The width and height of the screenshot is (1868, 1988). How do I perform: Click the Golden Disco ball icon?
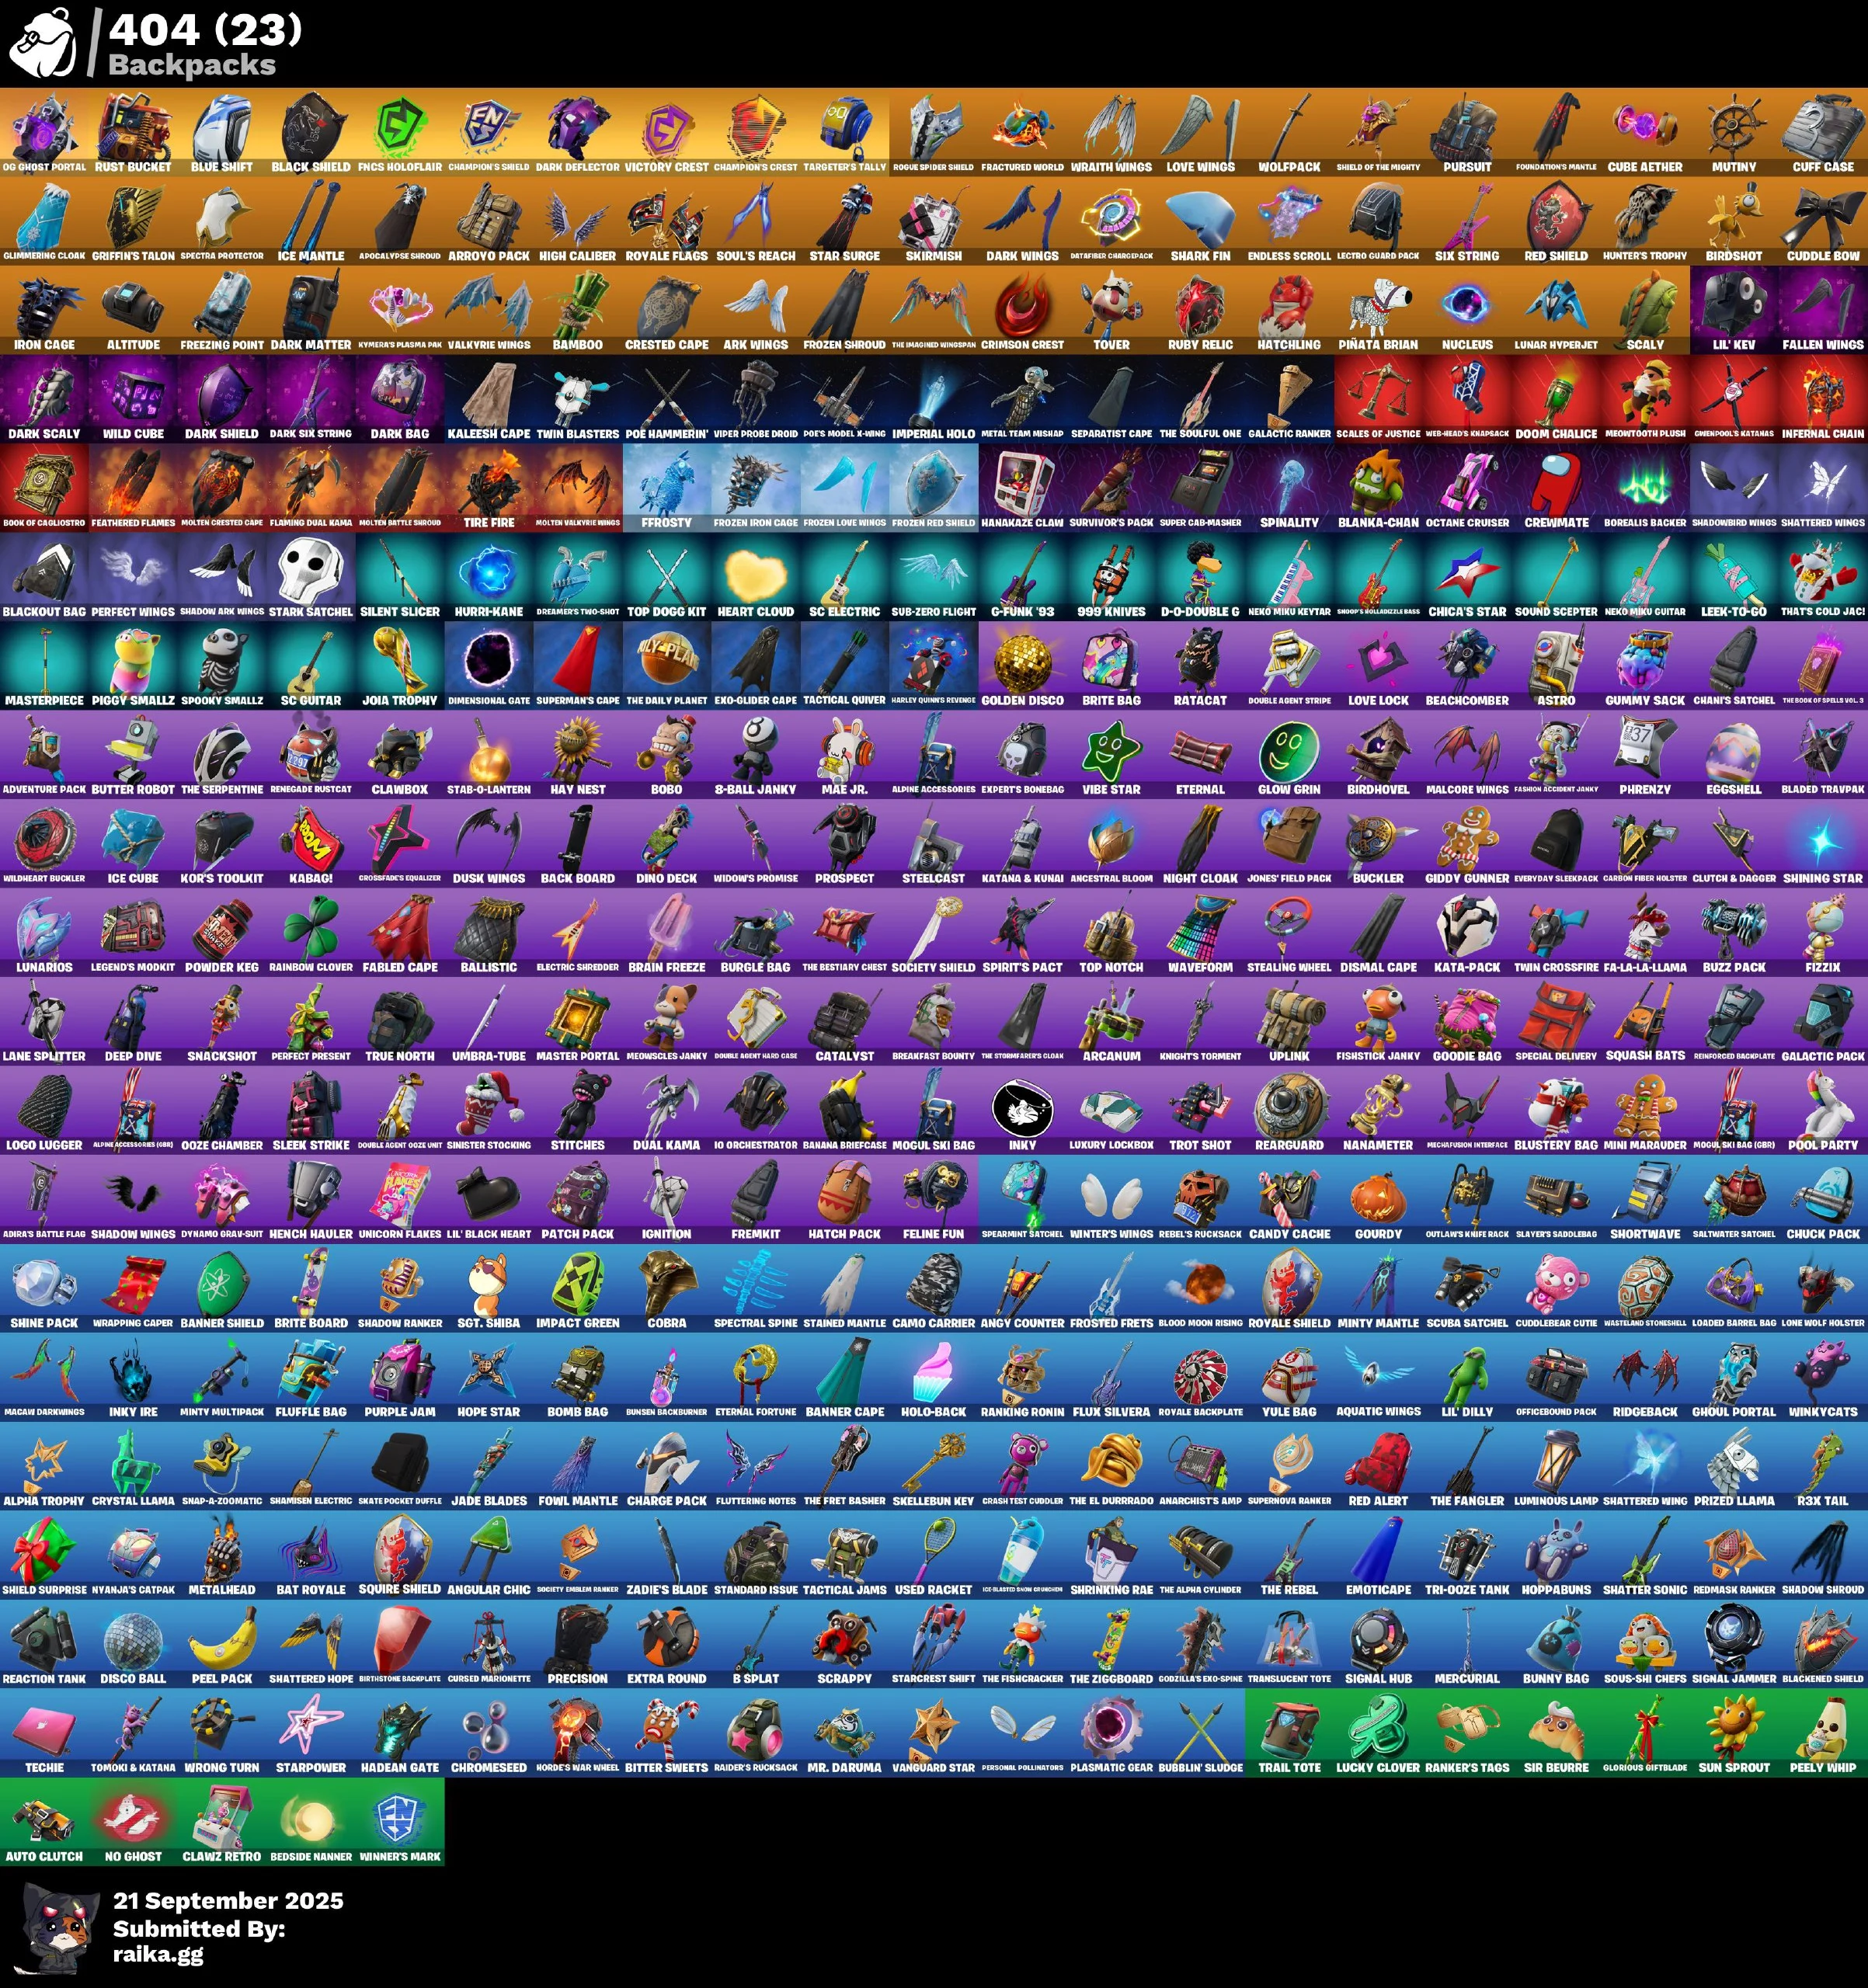(1022, 660)
